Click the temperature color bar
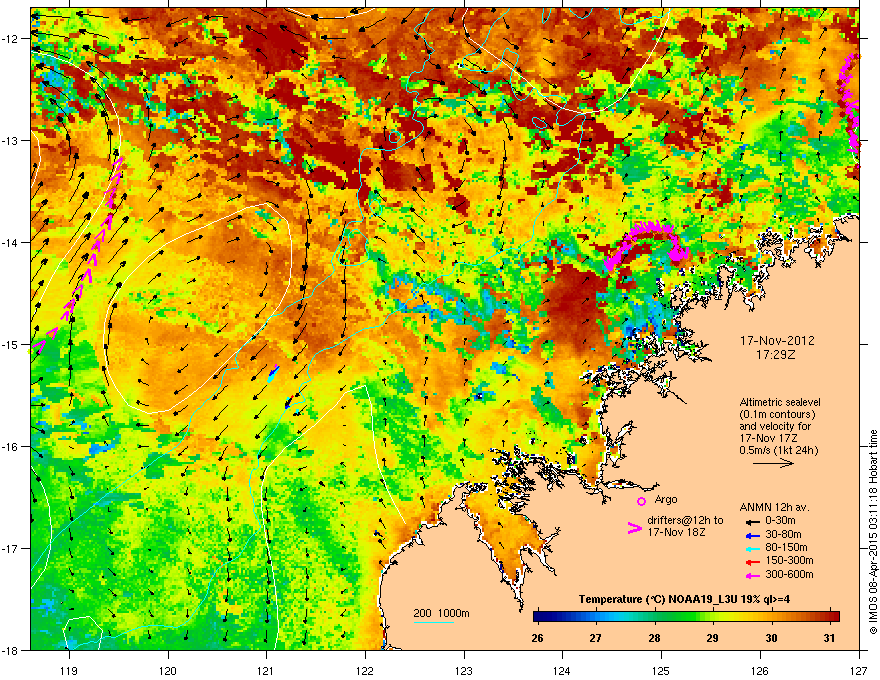The height and width of the screenshot is (680, 880). [x=686, y=617]
